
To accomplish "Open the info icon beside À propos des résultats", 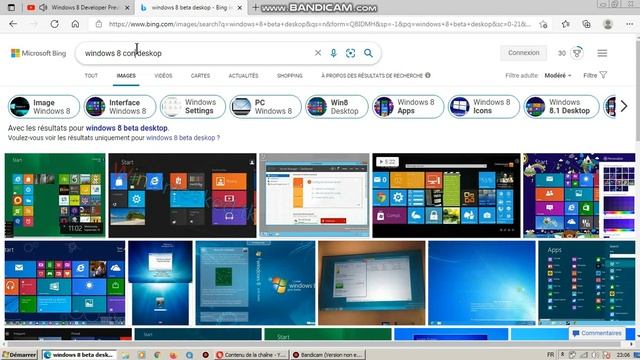I will [428, 75].
